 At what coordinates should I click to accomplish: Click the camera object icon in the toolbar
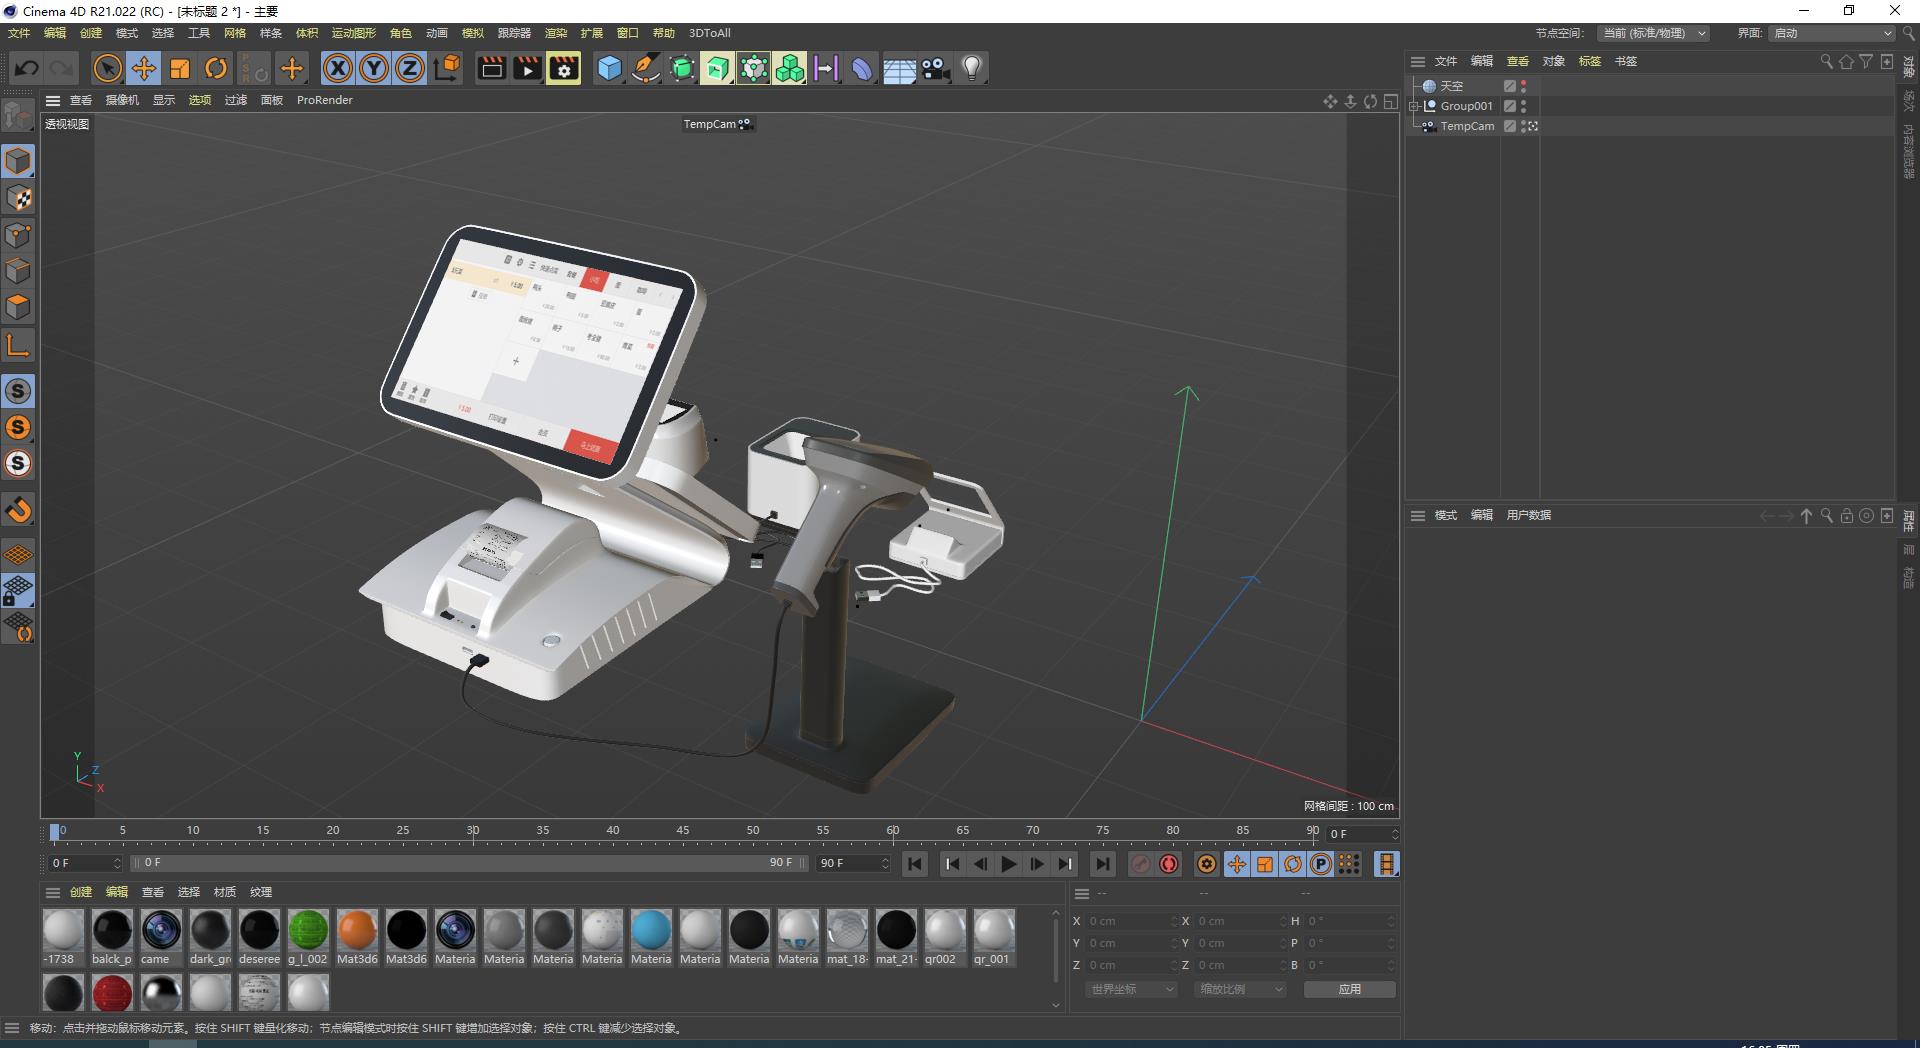click(x=935, y=68)
